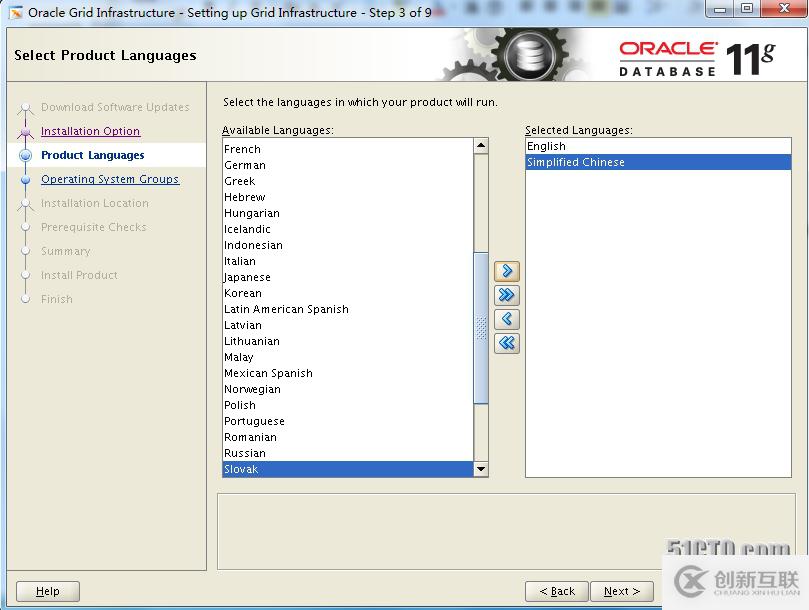Screen dimensions: 809x610
Task: Select Mexican Spanish in Available Languages
Action: 348,373
